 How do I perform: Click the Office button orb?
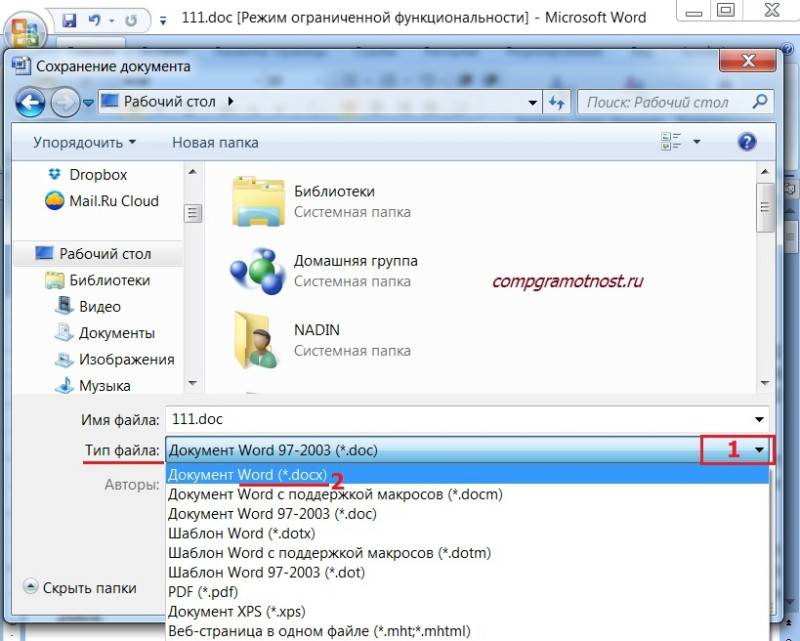click(x=24, y=27)
